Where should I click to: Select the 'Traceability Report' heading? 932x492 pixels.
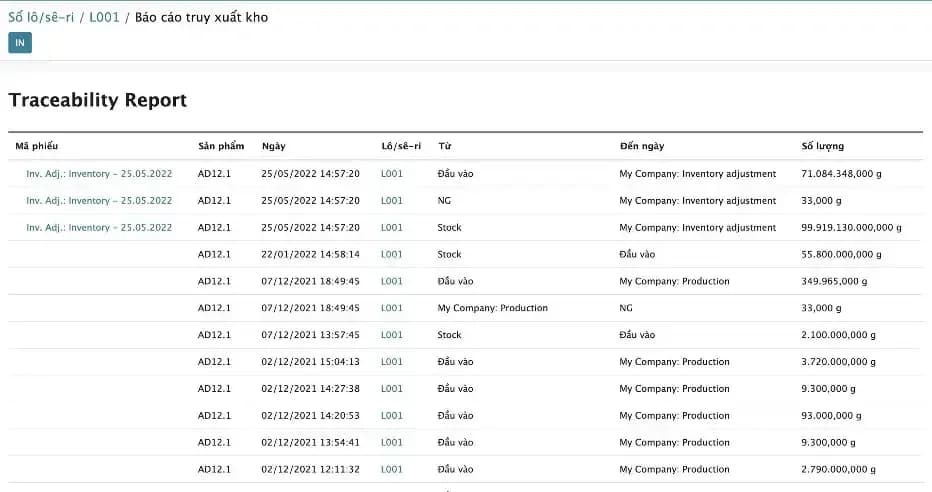pos(97,100)
